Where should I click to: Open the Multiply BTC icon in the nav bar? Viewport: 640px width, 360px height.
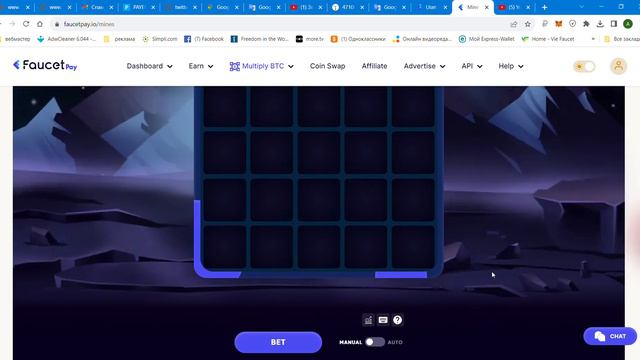tap(234, 66)
